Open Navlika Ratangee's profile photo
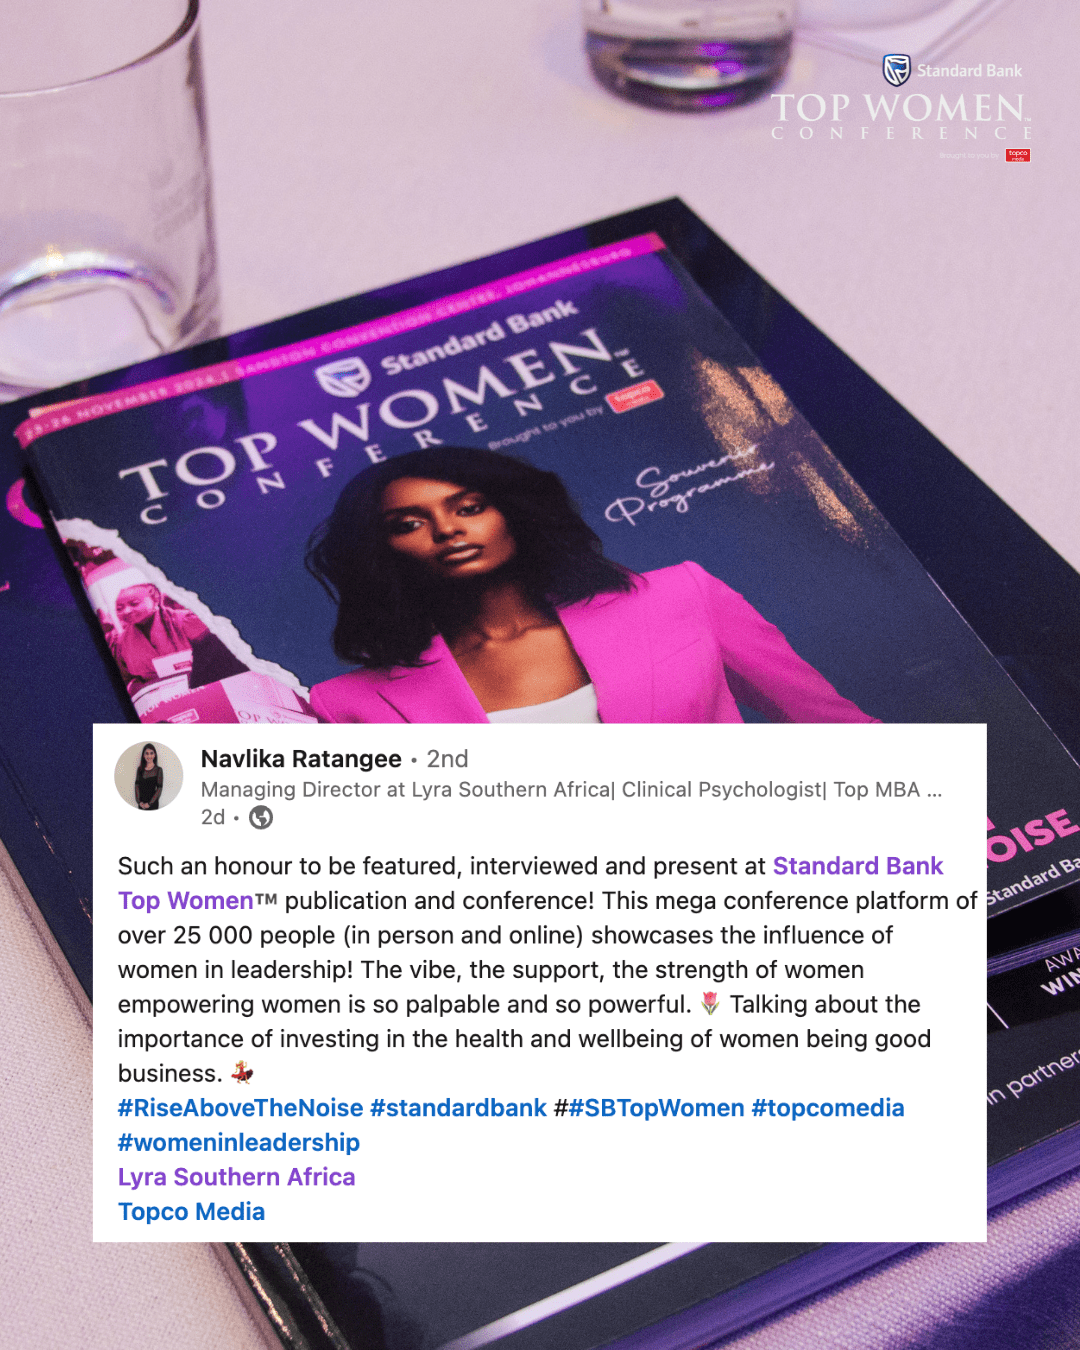 [x=149, y=776]
